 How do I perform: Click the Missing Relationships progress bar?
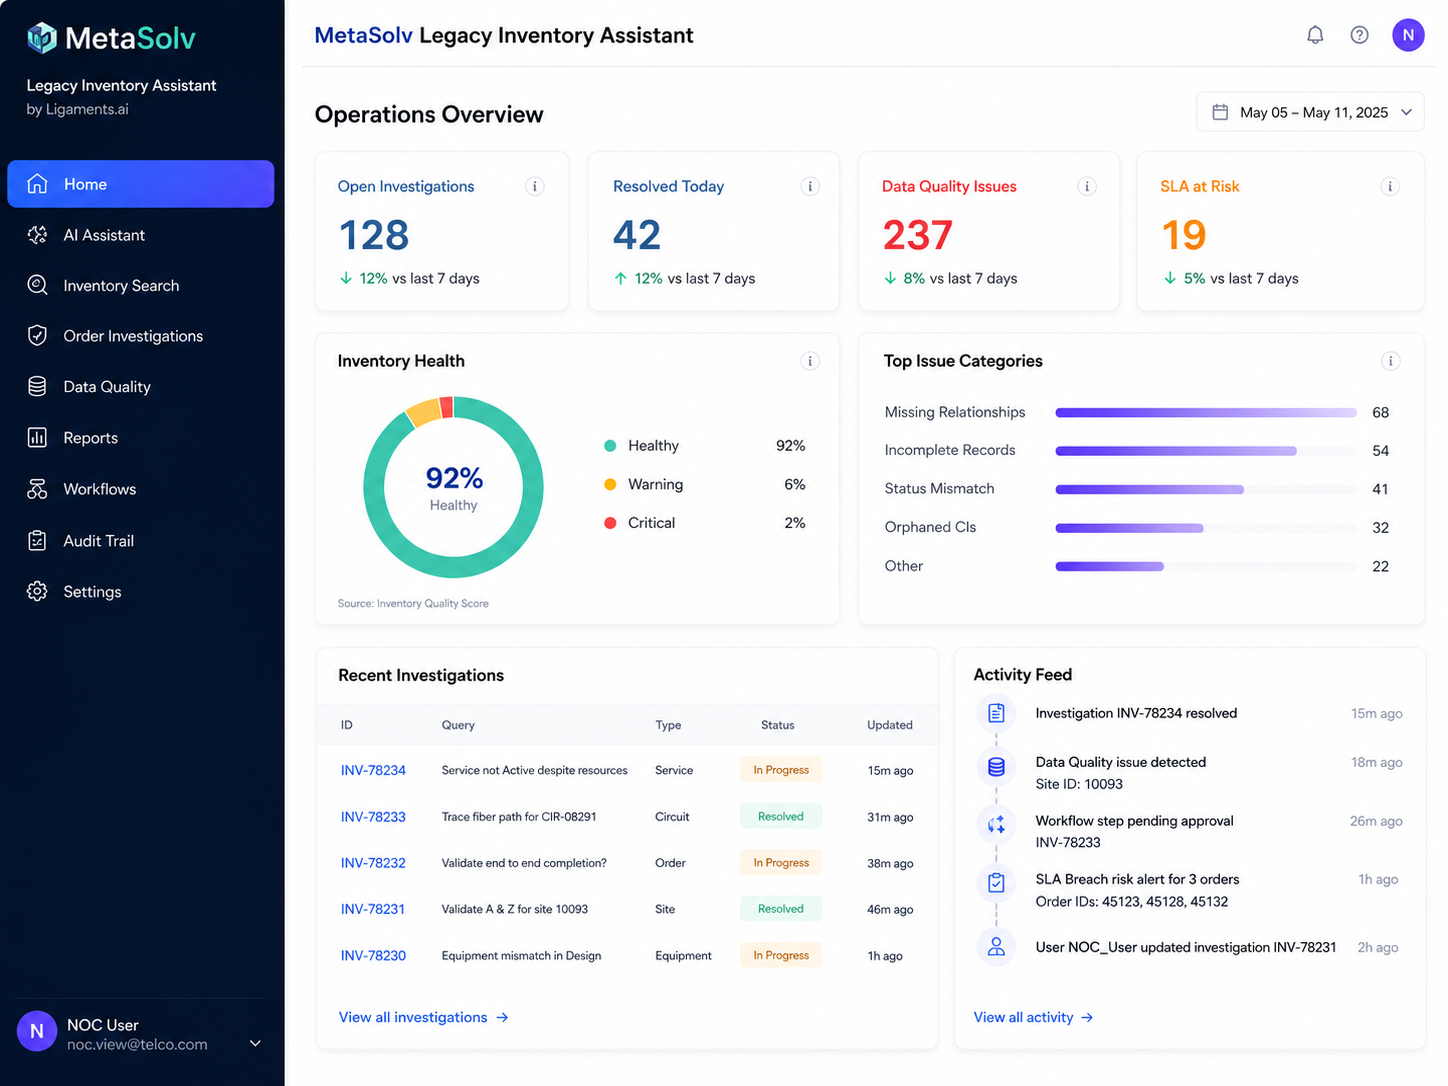(x=1206, y=412)
